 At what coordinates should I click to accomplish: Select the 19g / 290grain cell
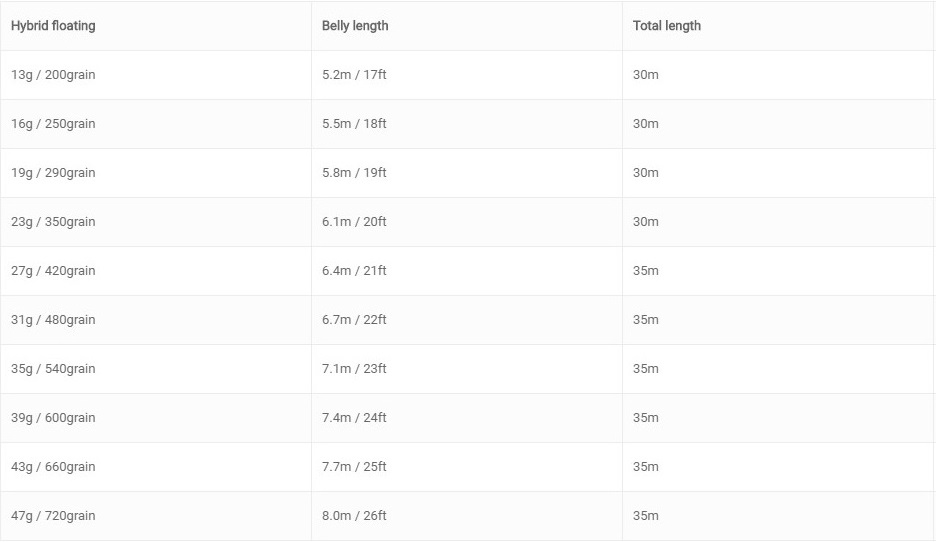point(156,173)
